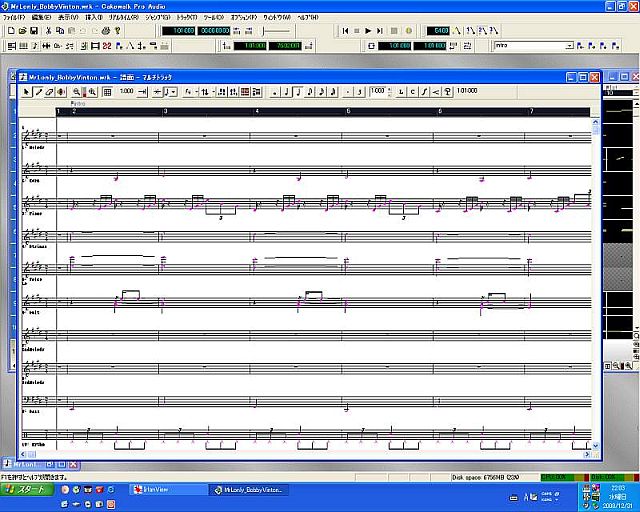The image size is (640, 512).
Task: Choose the Draw pencil tool in staff toolbar
Action: [x=38, y=92]
